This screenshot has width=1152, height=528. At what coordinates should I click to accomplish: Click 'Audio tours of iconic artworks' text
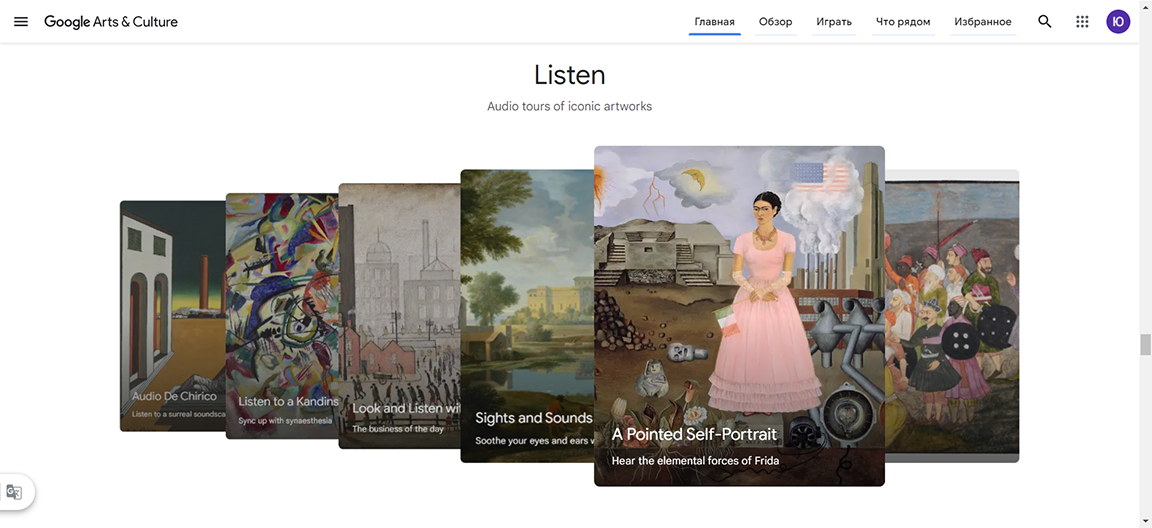[x=569, y=106]
